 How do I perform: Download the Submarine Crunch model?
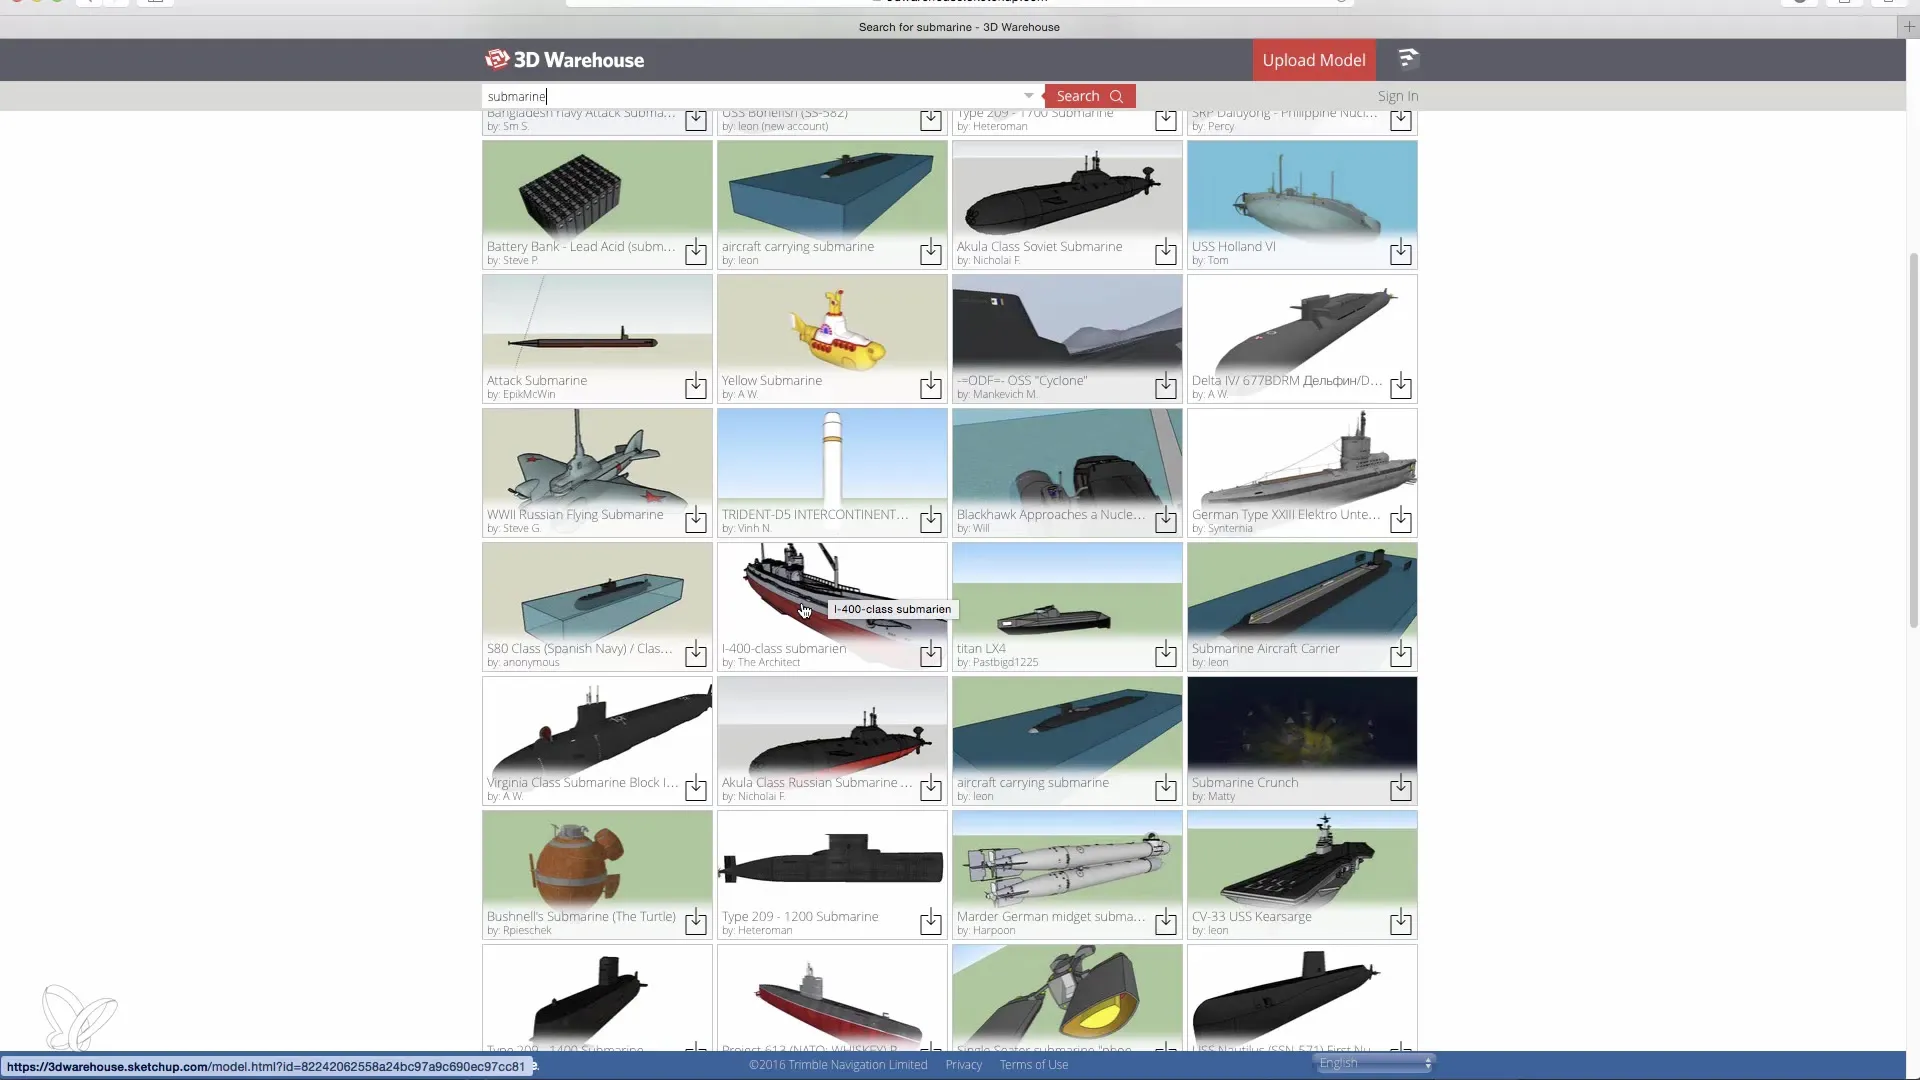[1401, 788]
